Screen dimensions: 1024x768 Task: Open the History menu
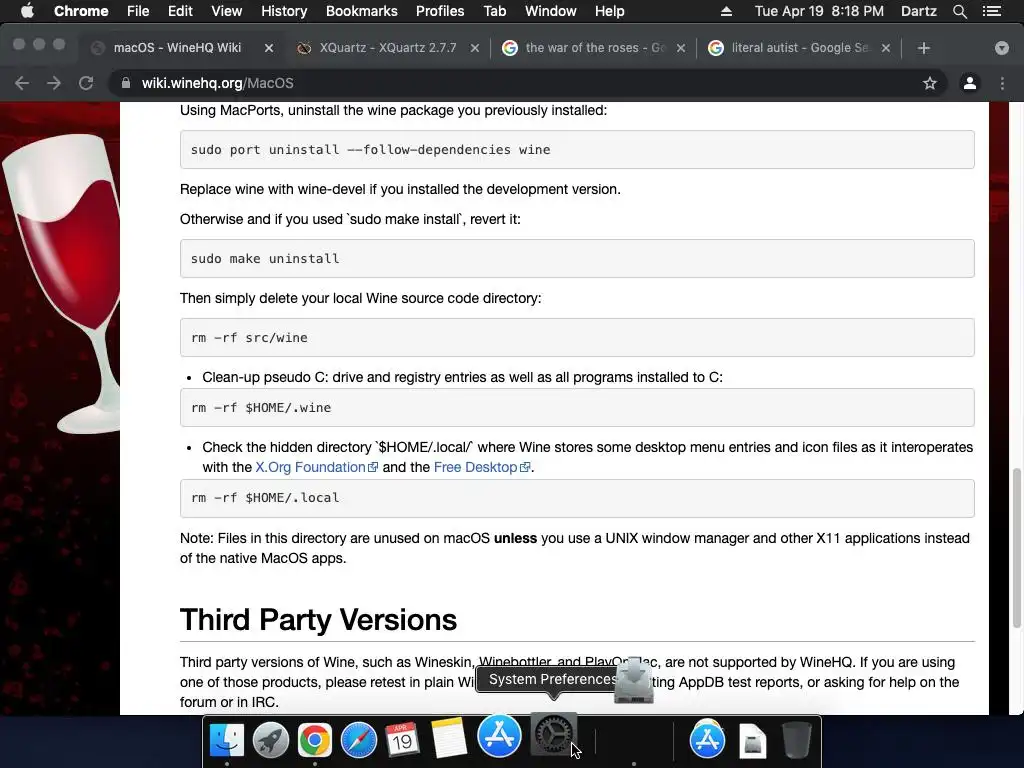pos(283,11)
